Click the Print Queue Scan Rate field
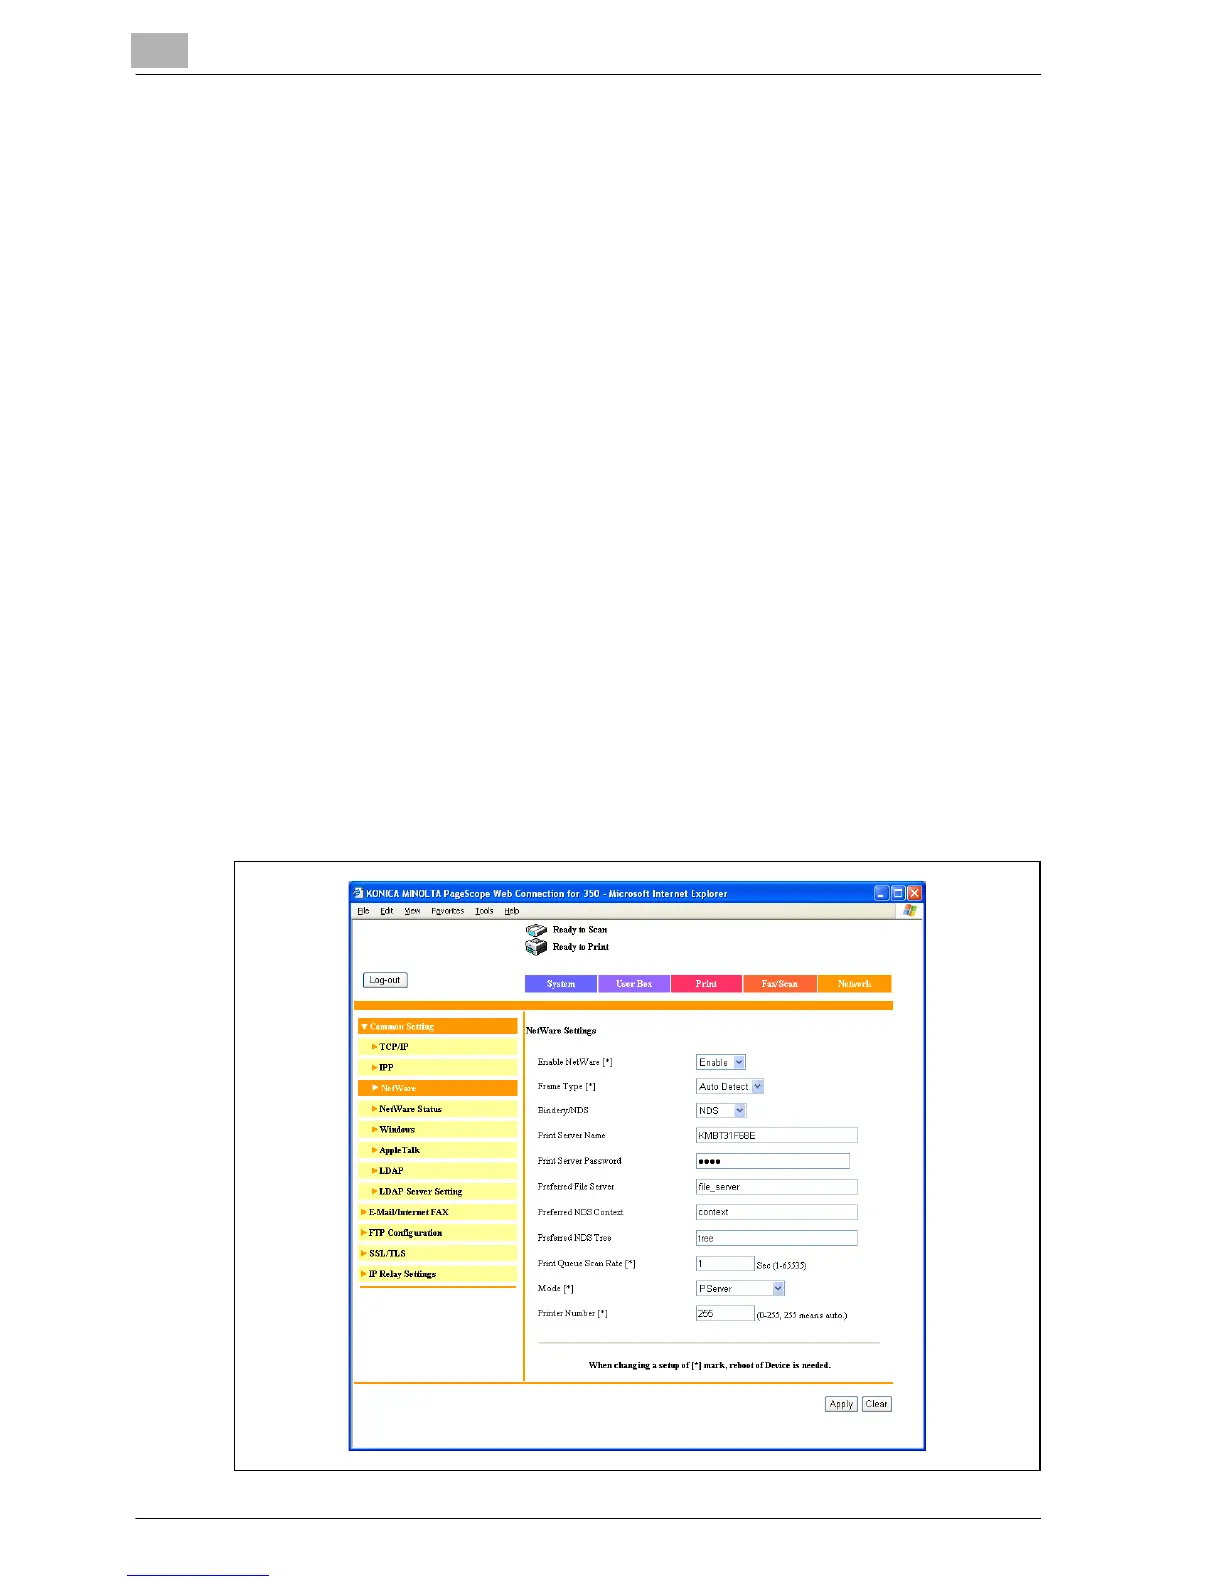The width and height of the screenshot is (1224, 1584). pyautogui.click(x=725, y=1264)
